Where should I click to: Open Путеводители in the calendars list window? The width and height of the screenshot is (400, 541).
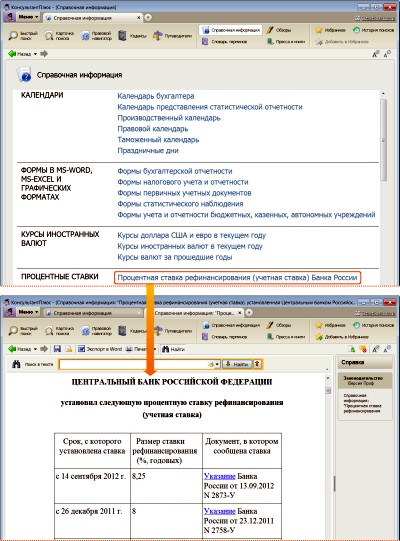point(172,35)
